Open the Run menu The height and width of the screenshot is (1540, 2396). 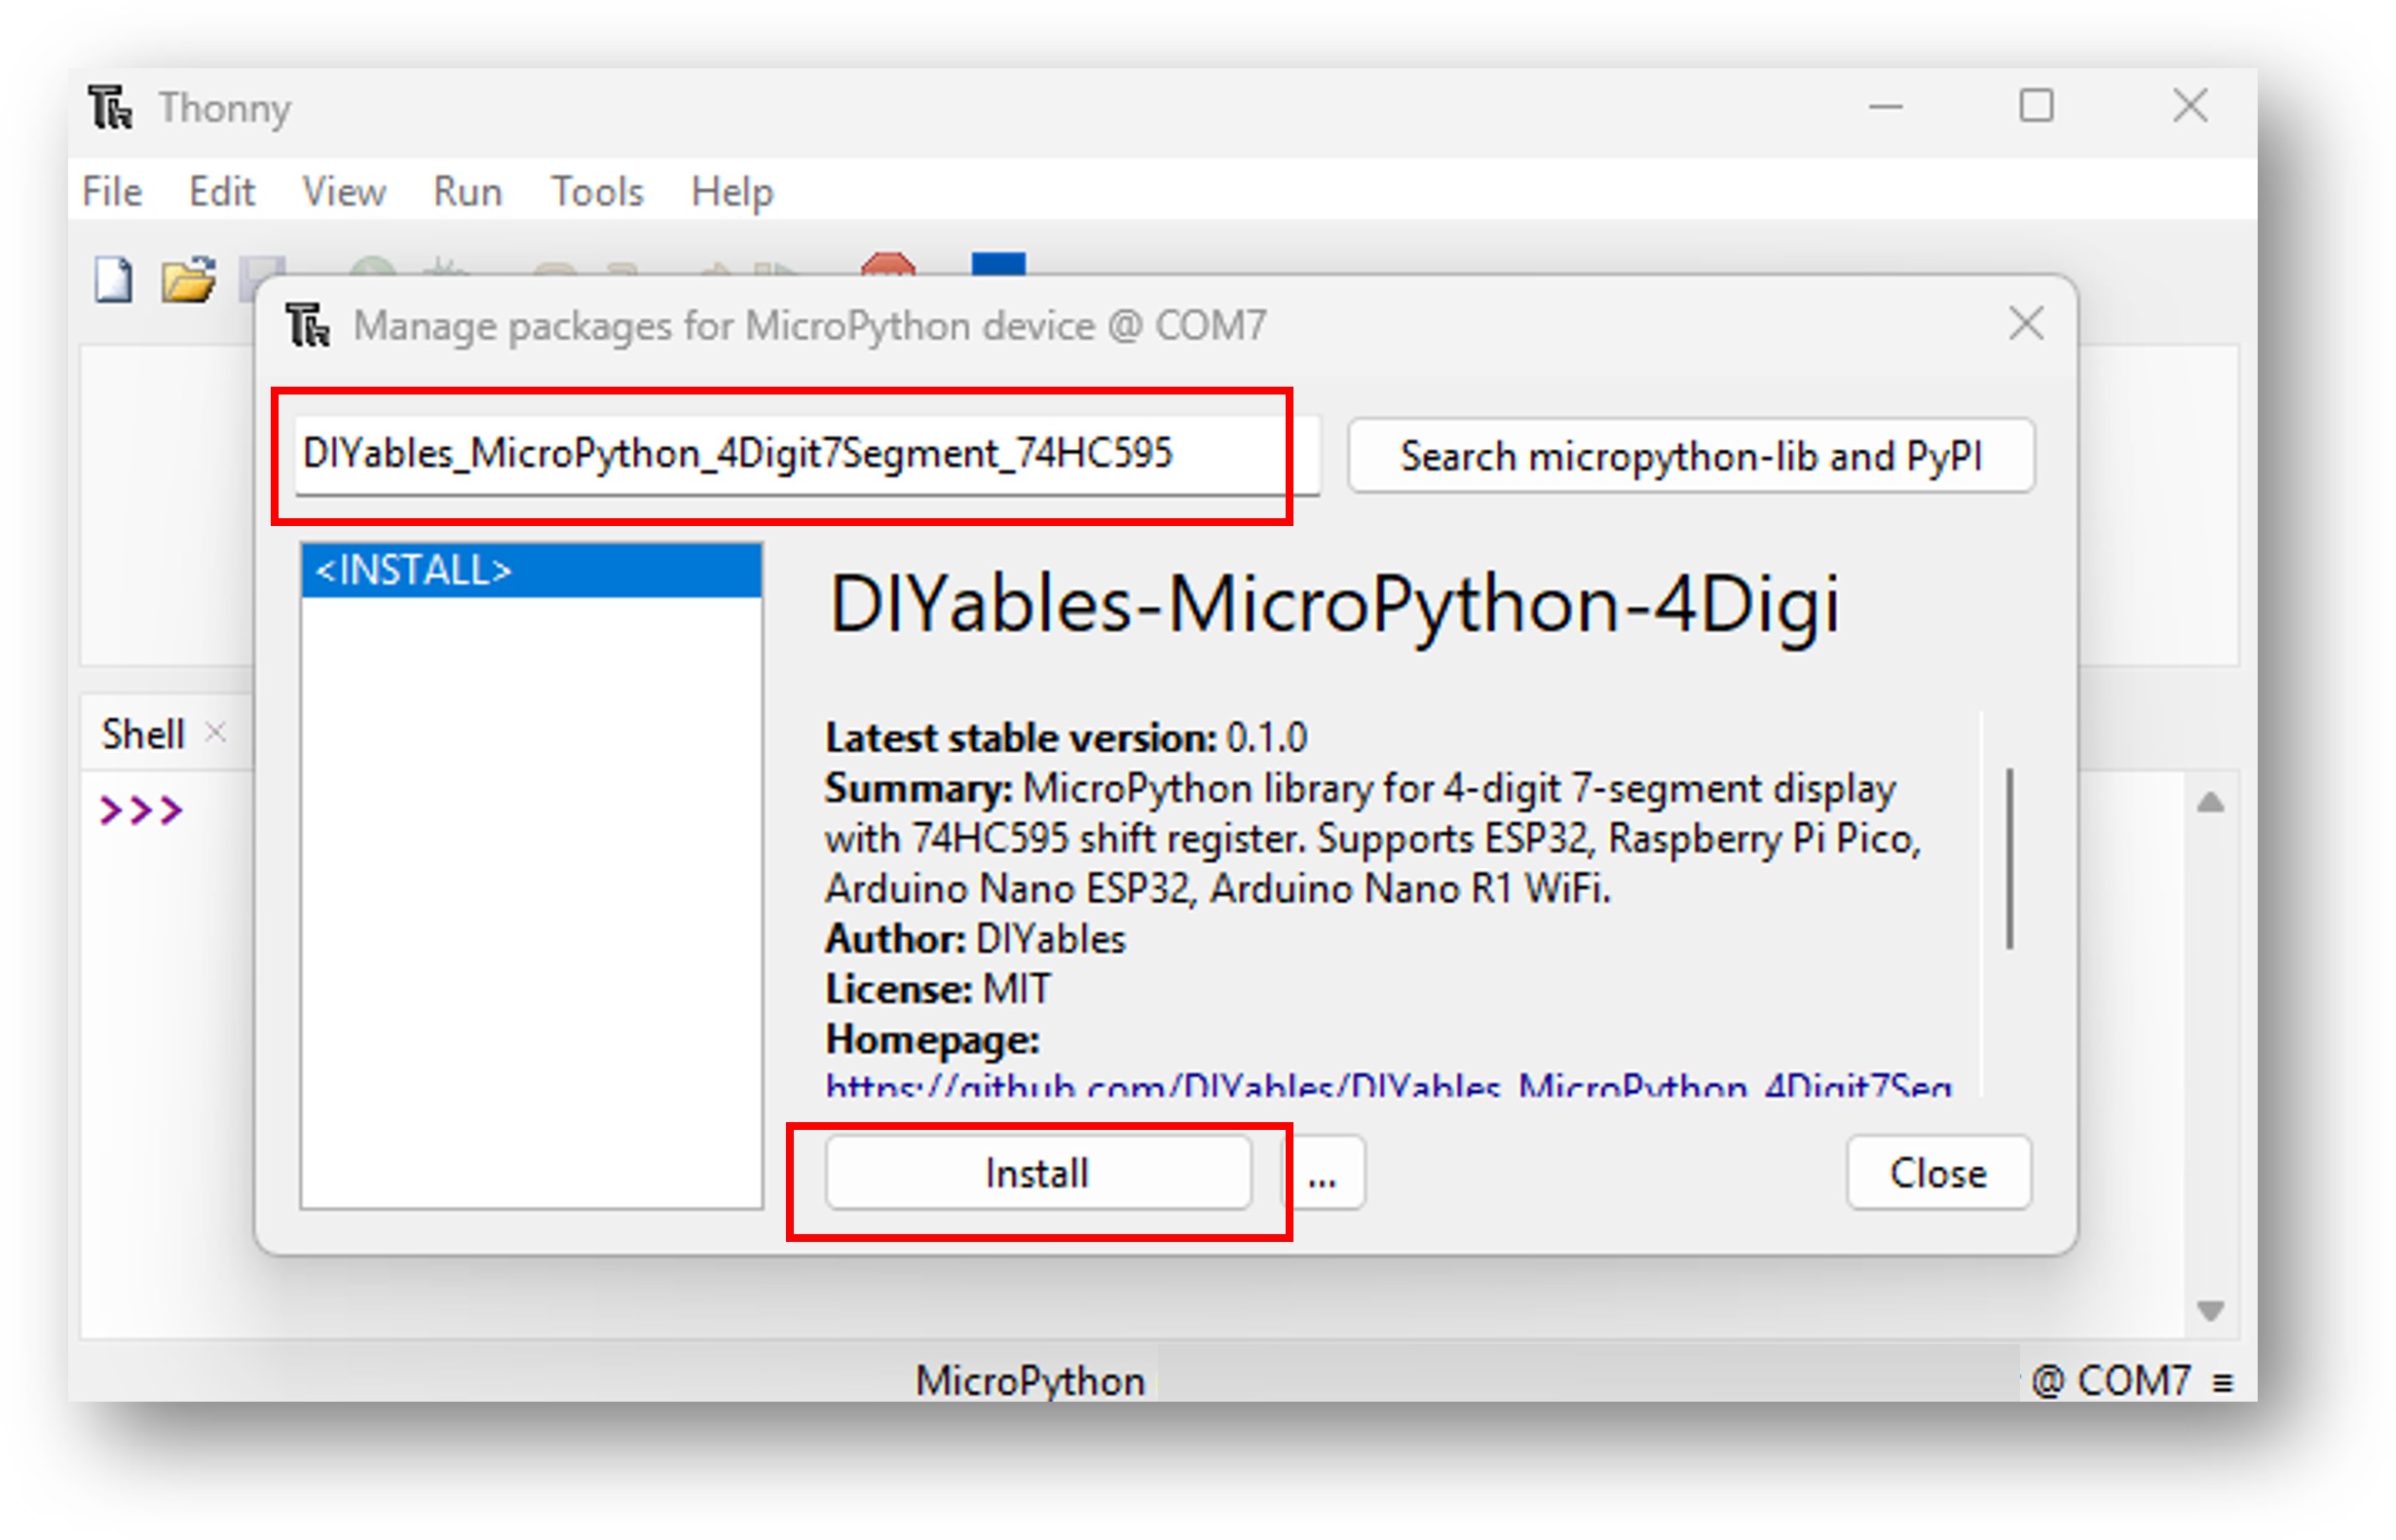(x=467, y=191)
